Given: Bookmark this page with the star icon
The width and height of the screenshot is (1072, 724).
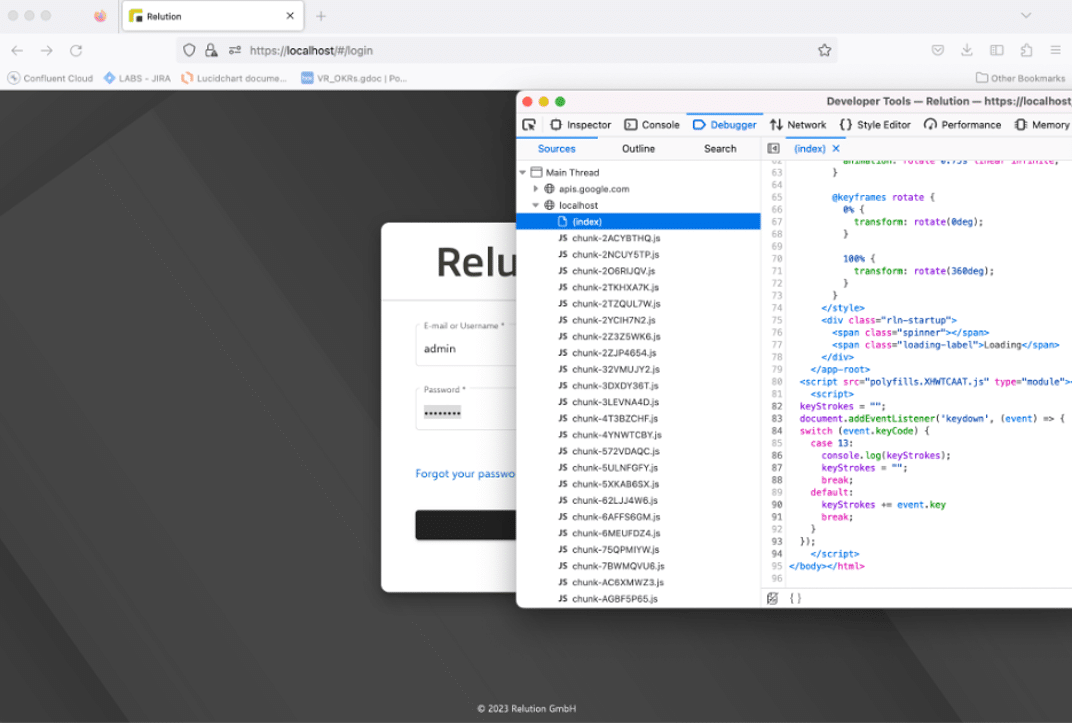Looking at the screenshot, I should click(x=825, y=50).
